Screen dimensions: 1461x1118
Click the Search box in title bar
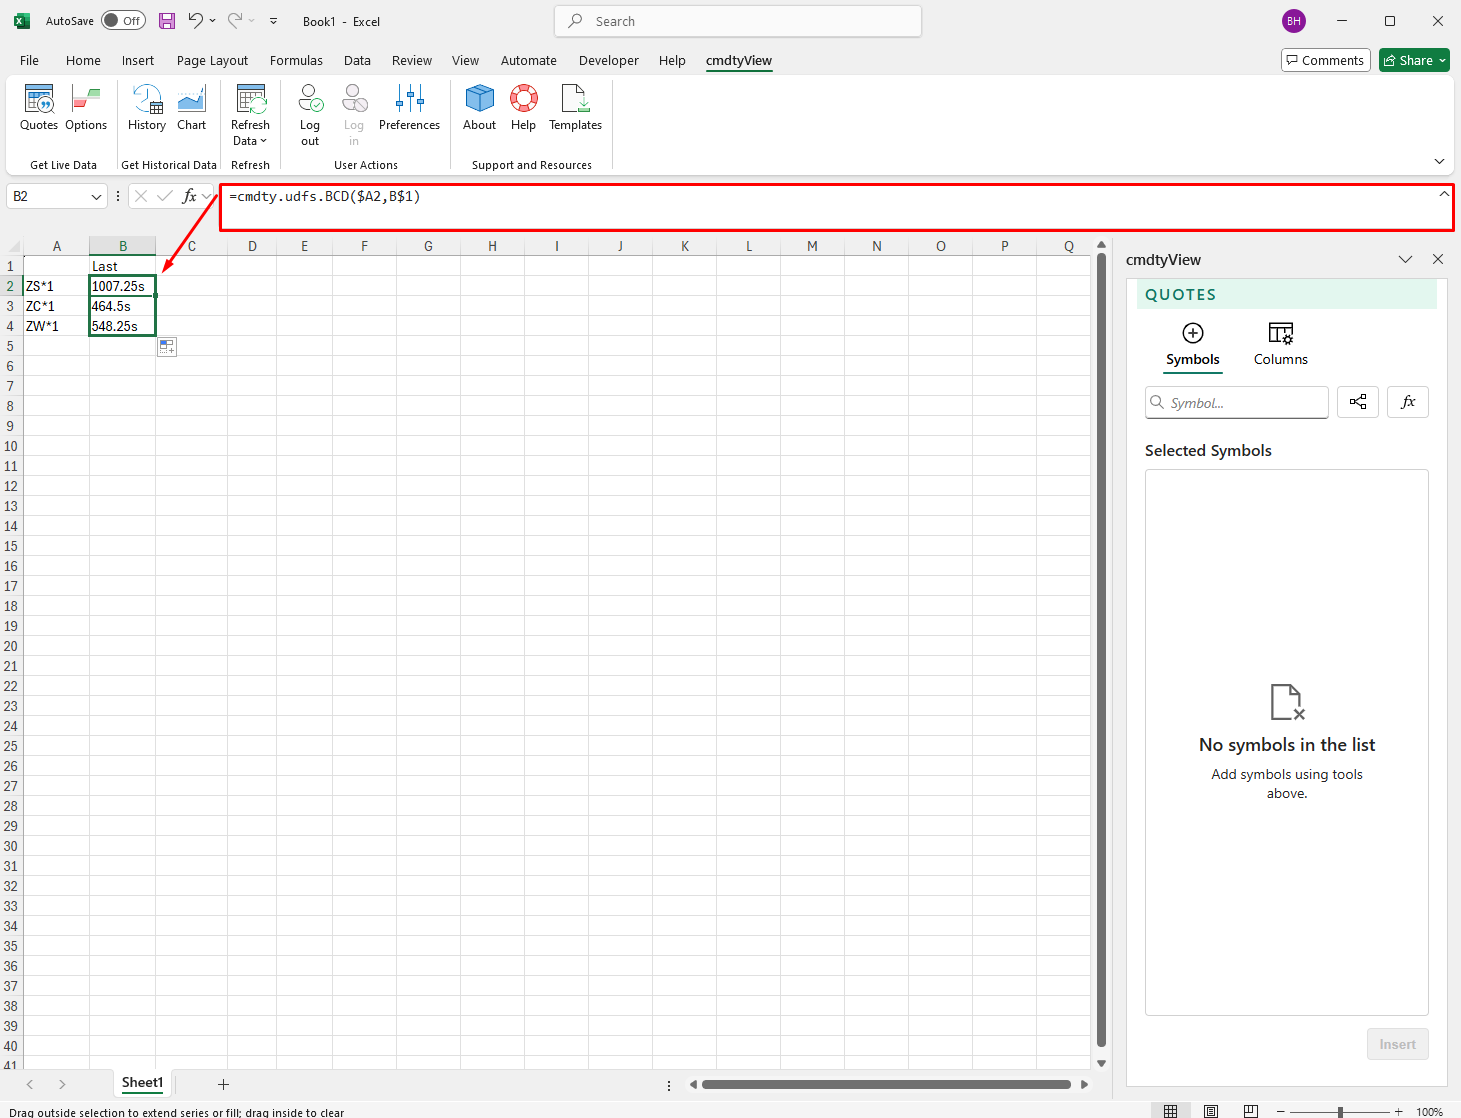tap(738, 21)
